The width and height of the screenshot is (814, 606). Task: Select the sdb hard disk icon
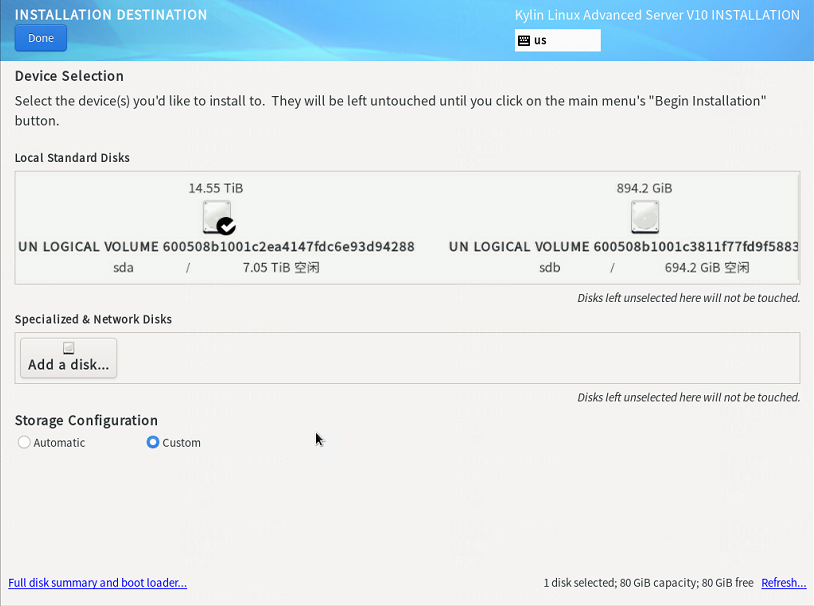pyautogui.click(x=645, y=217)
